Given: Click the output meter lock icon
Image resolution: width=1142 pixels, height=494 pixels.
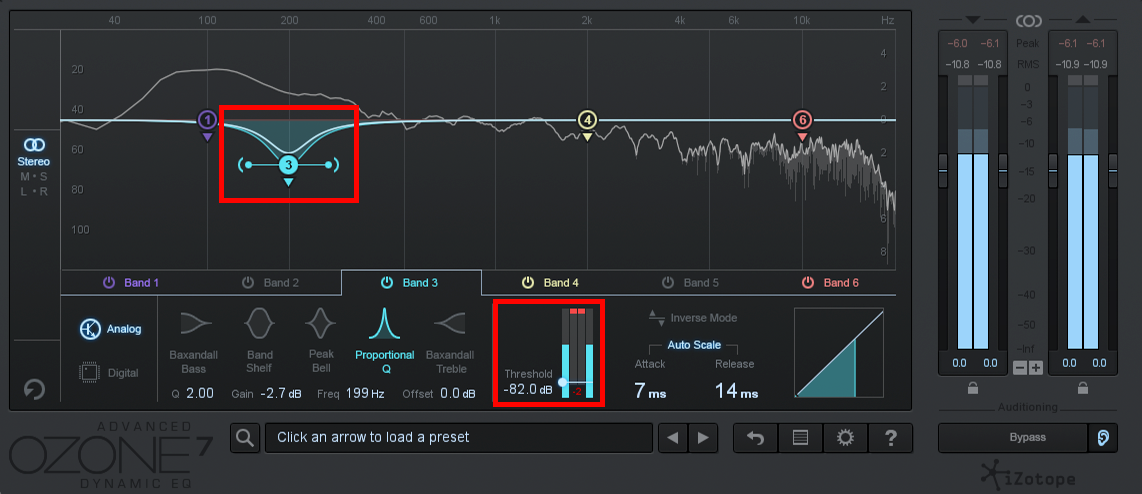Looking at the screenshot, I should coord(1082,388).
